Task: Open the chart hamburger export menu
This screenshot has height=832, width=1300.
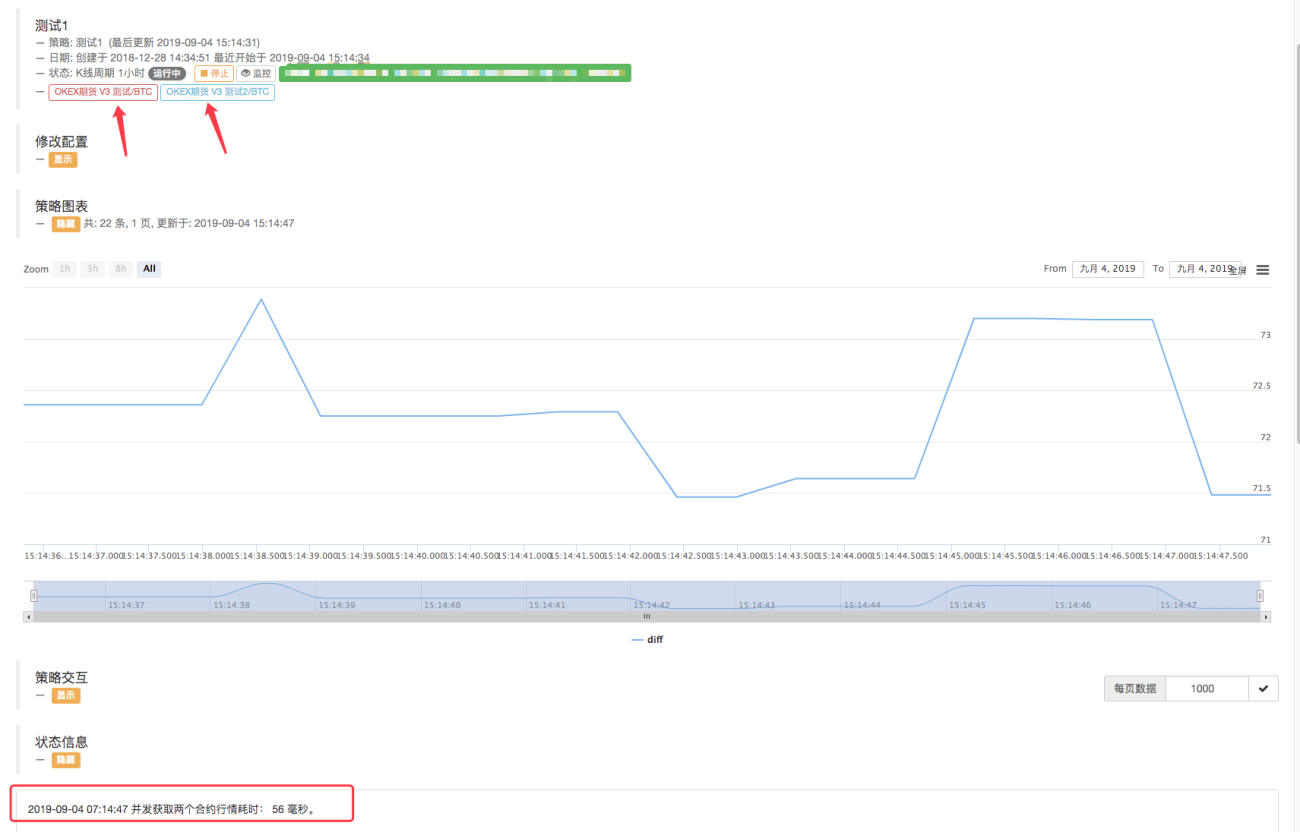Action: pyautogui.click(x=1263, y=270)
